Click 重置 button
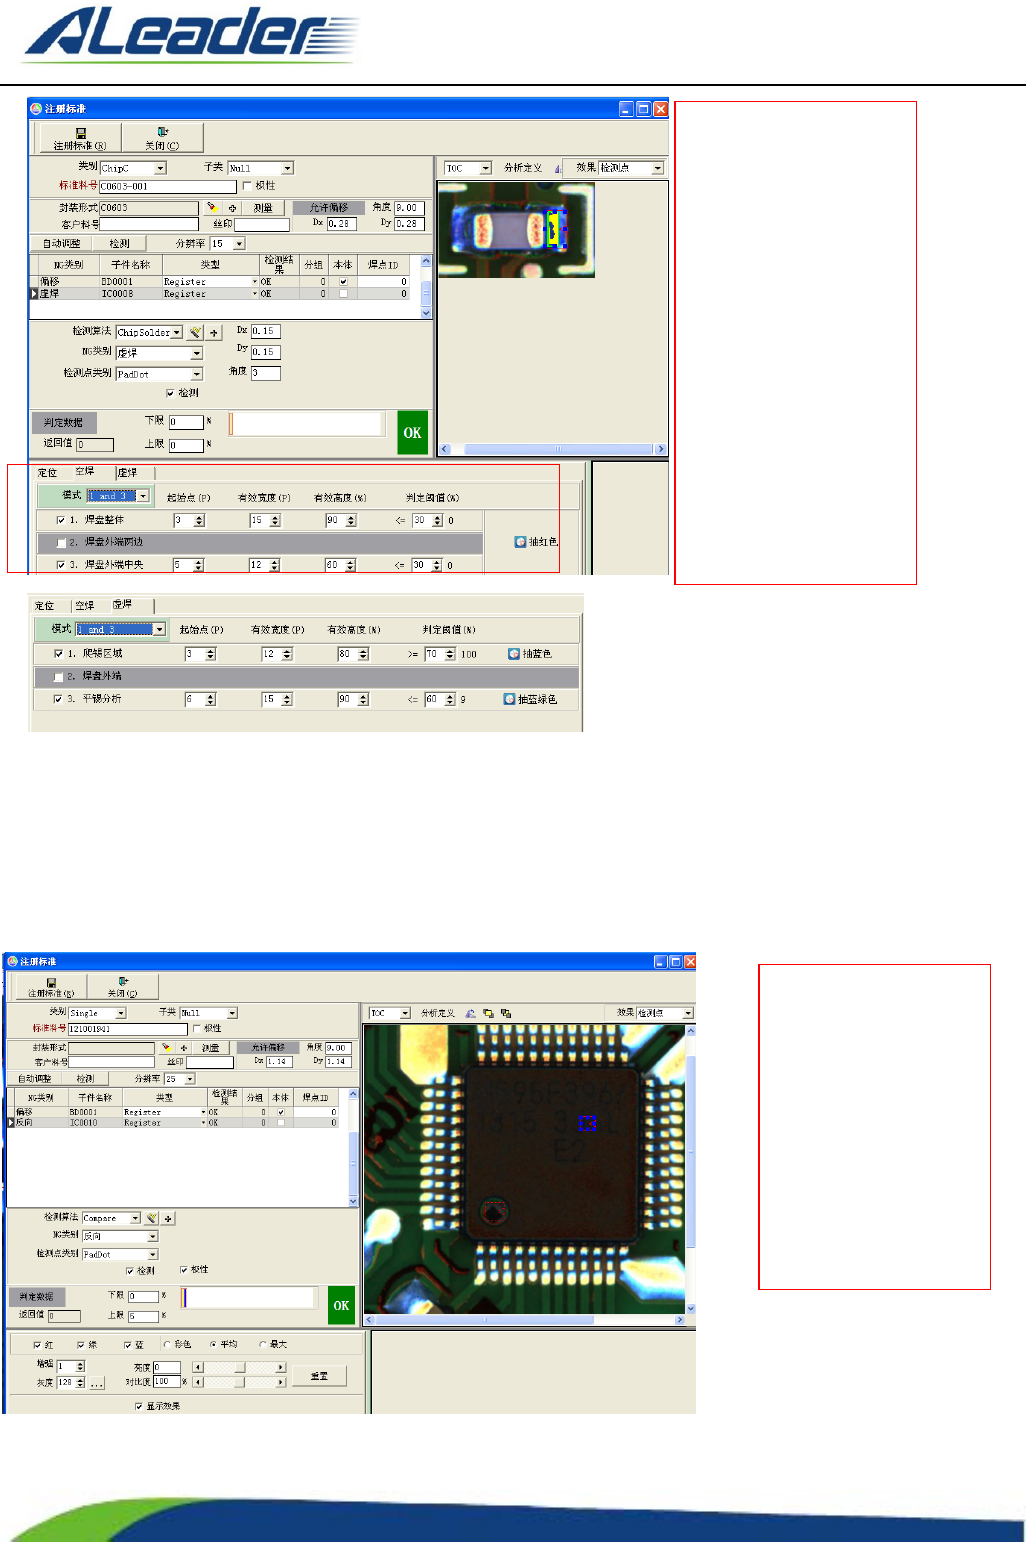Screen dimensions: 1026x1542 [x=319, y=1376]
